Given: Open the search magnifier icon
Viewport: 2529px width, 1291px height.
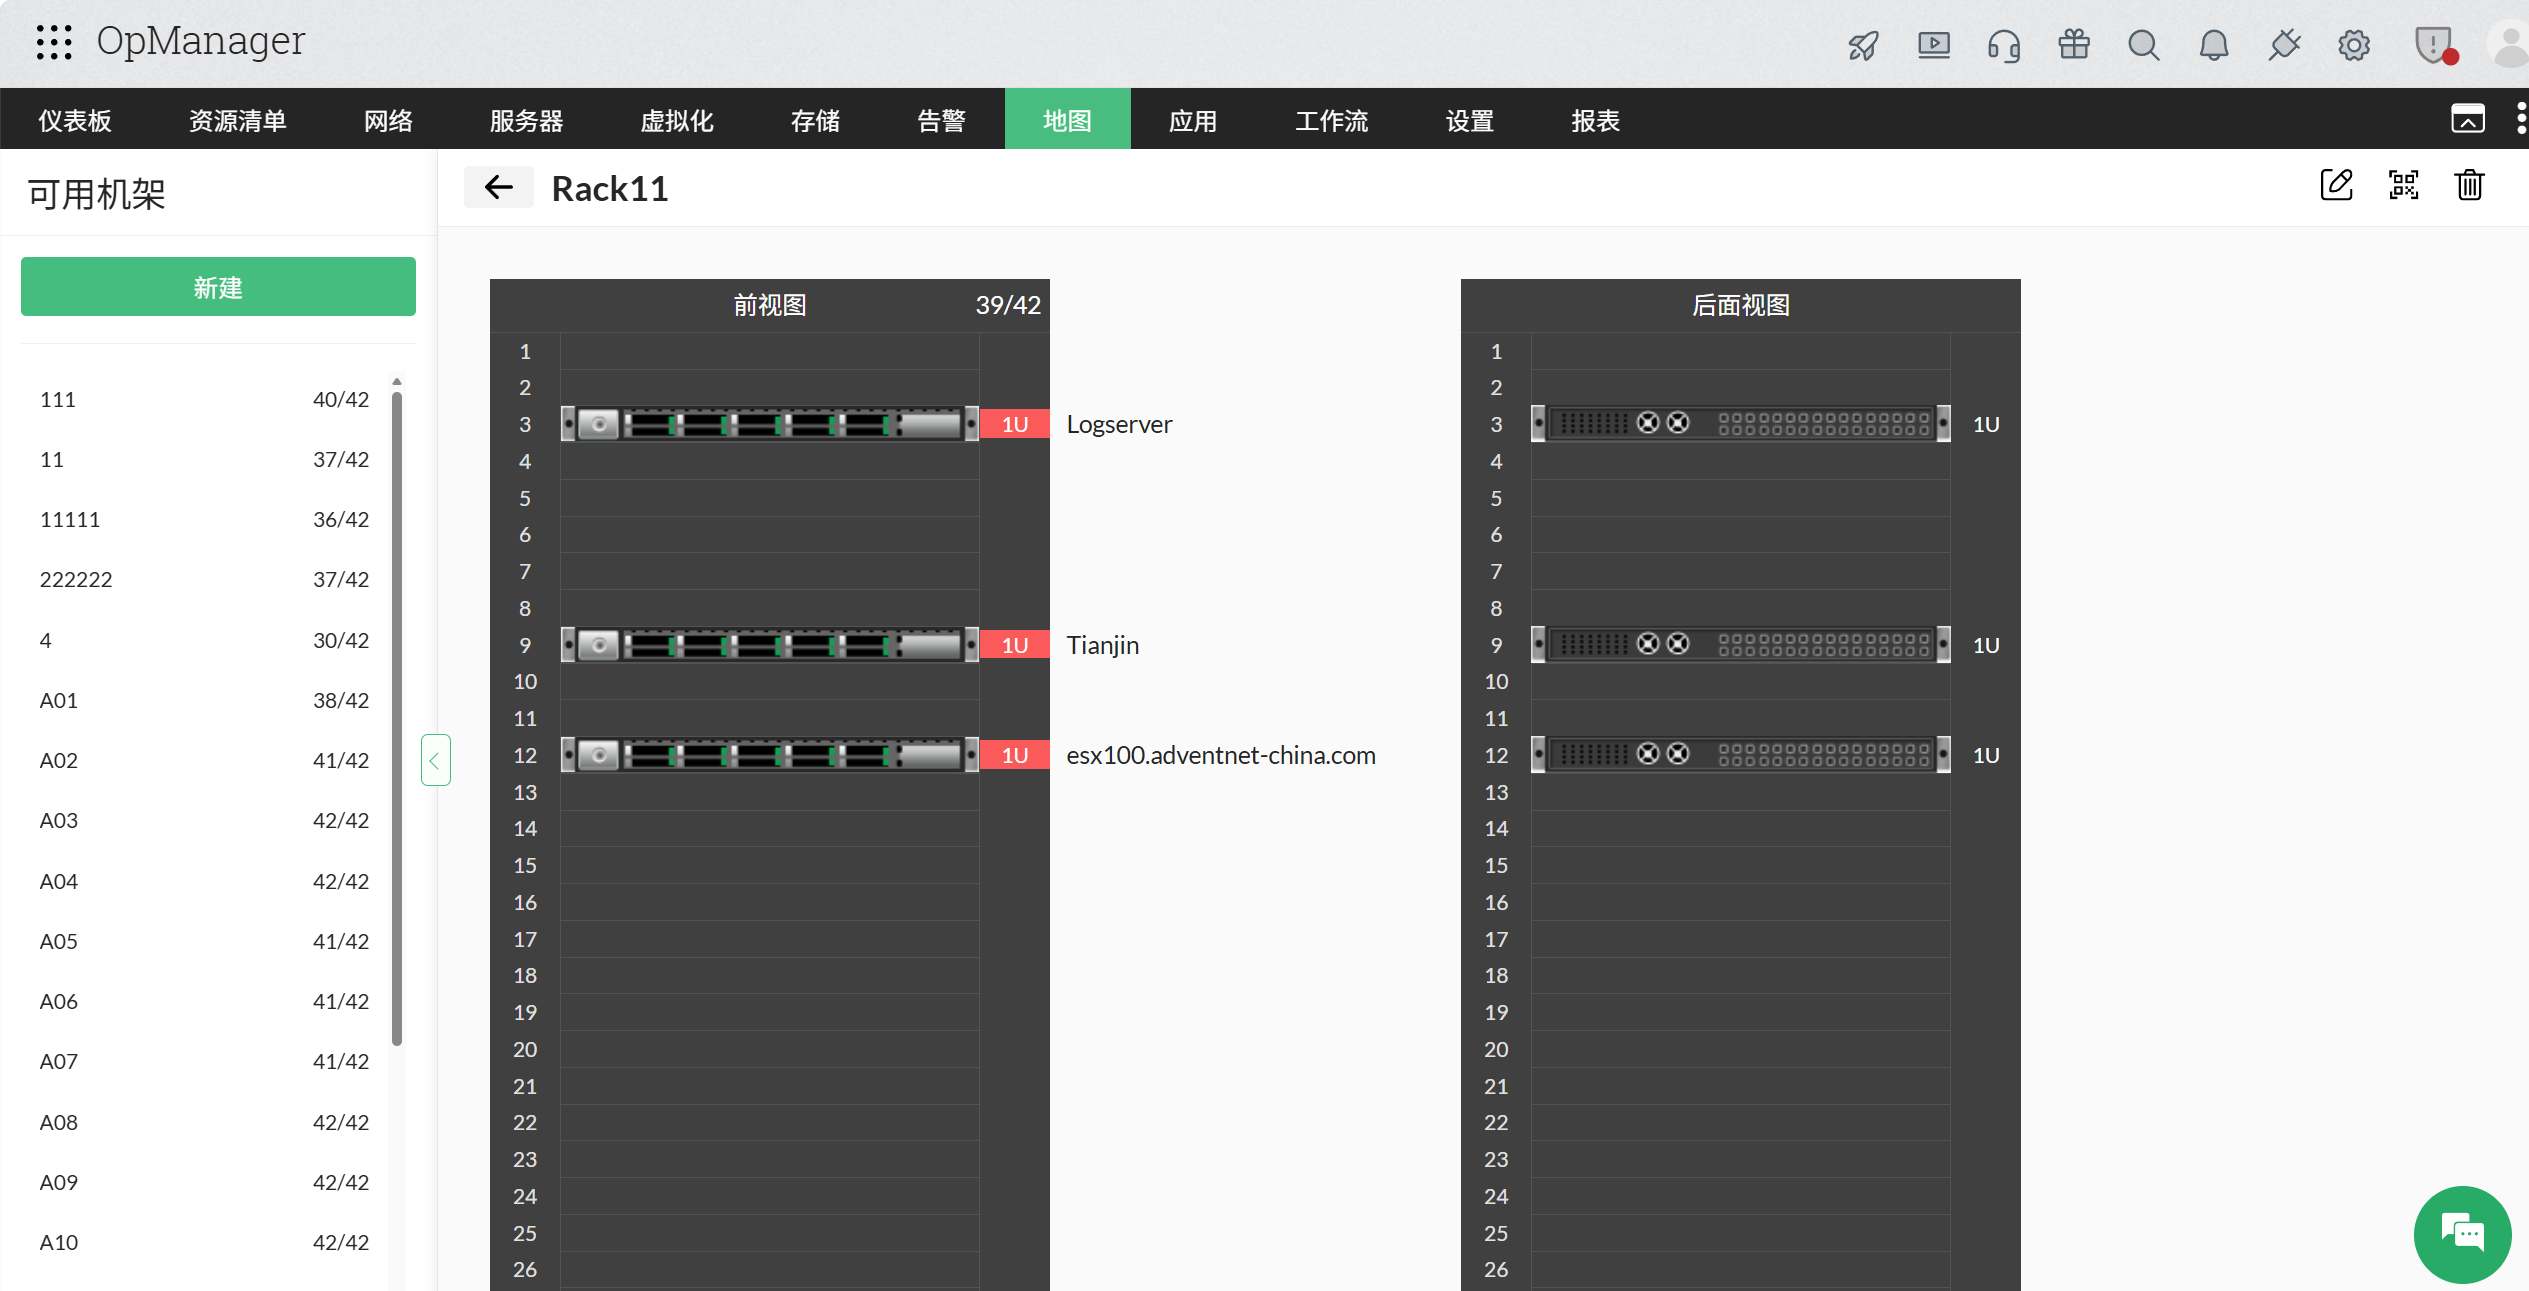Looking at the screenshot, I should click(2144, 45).
